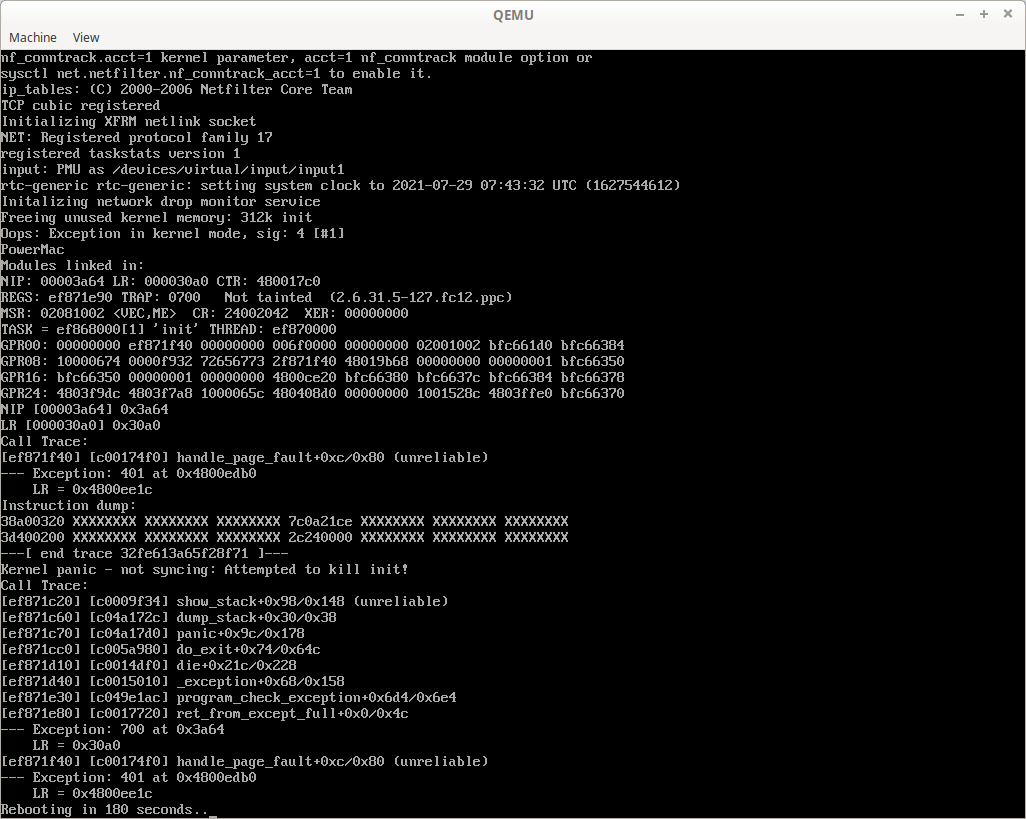Screen dimensions: 1026x819
Task: Click 'NET: Registered protocol family 17' line
Action: [x=136, y=137]
